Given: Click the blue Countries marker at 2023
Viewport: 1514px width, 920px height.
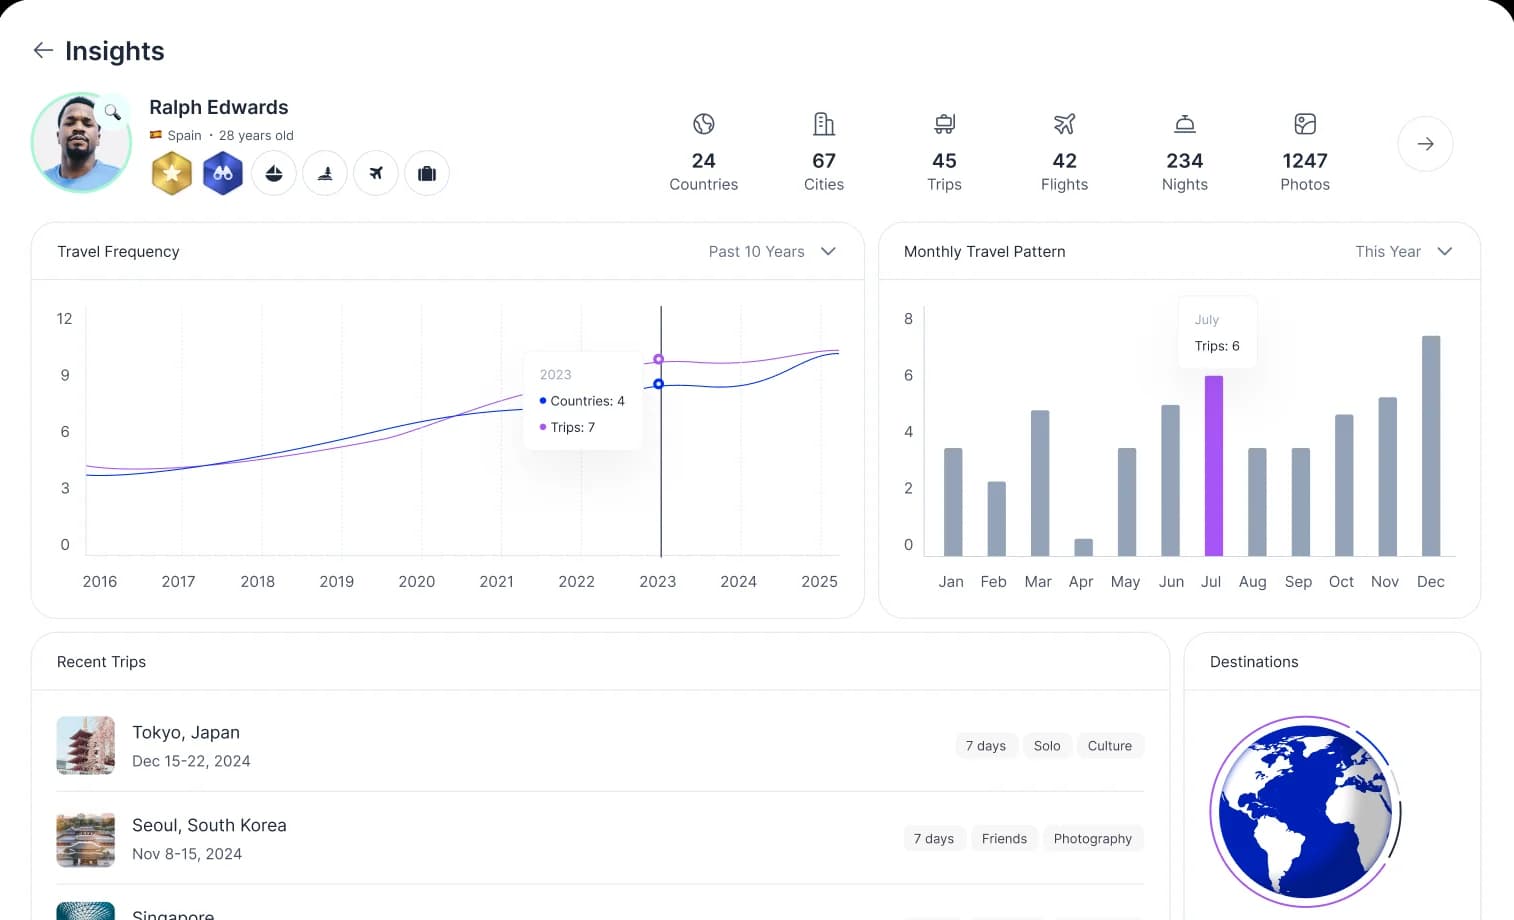Looking at the screenshot, I should click(x=658, y=384).
